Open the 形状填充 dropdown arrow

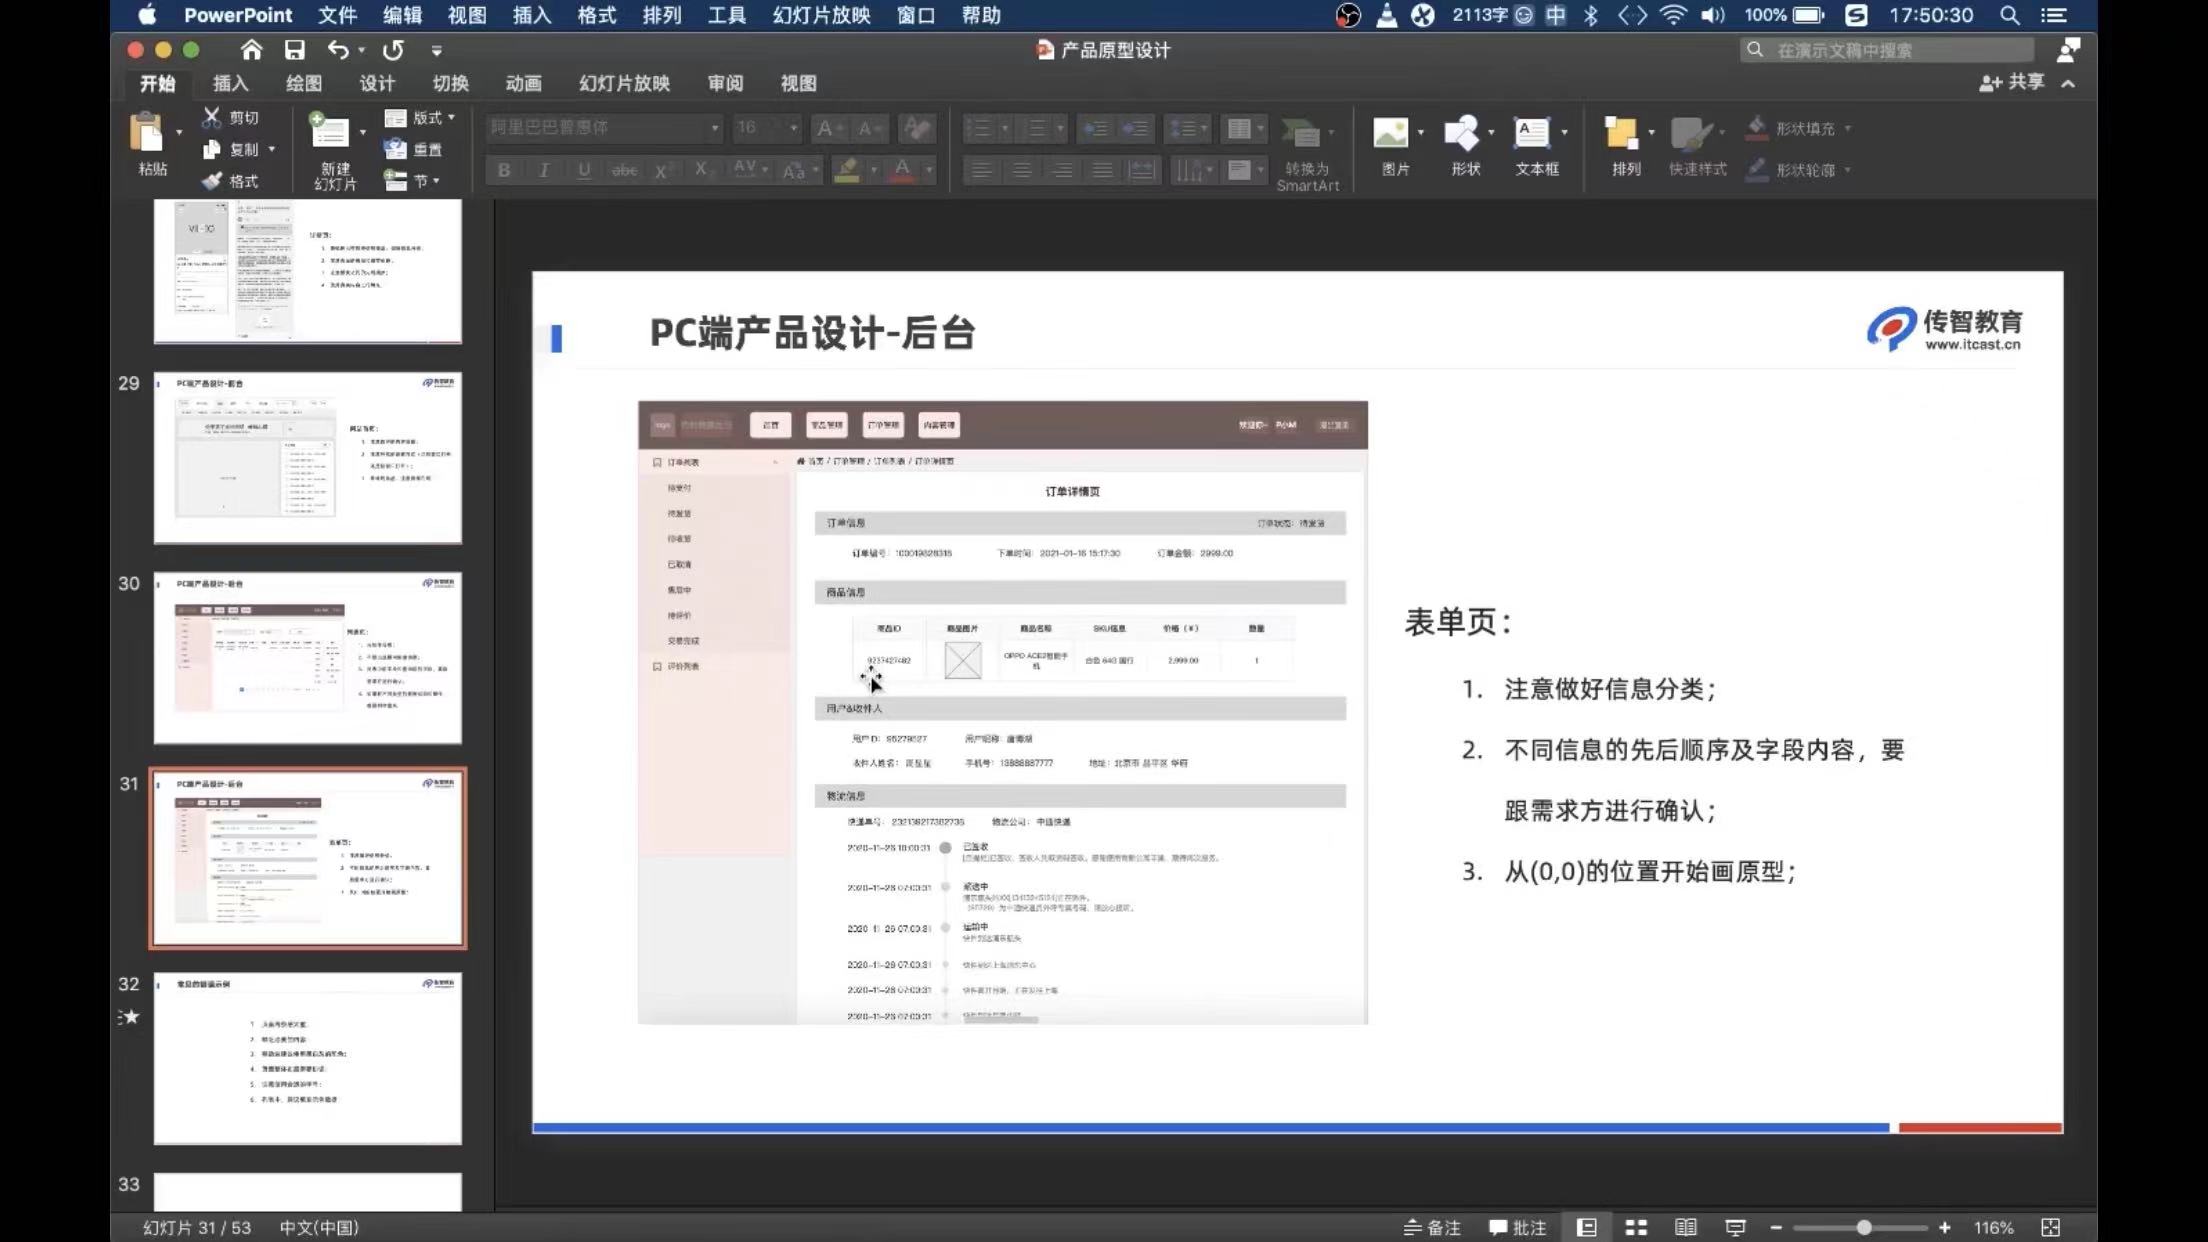point(1847,129)
